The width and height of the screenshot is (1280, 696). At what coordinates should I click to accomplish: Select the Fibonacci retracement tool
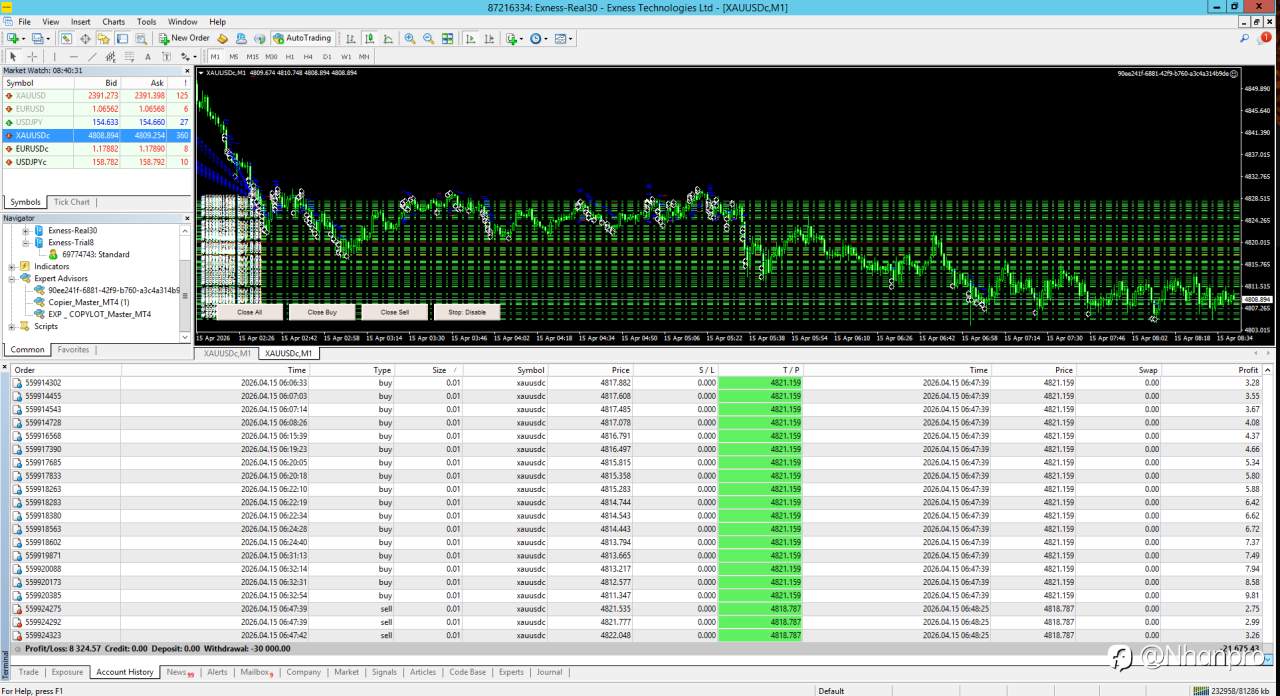129,56
